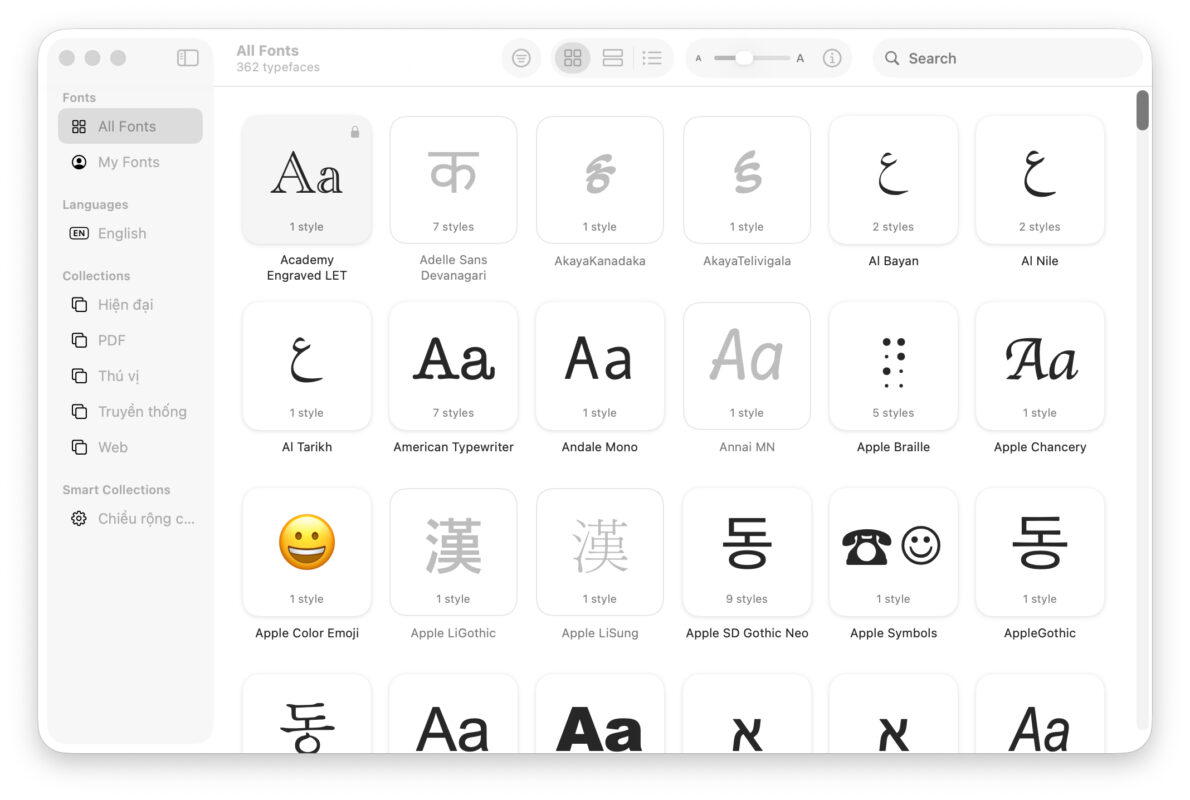Click the "Smart Collections" section header
Viewport: 1190px width, 800px height.
116,490
